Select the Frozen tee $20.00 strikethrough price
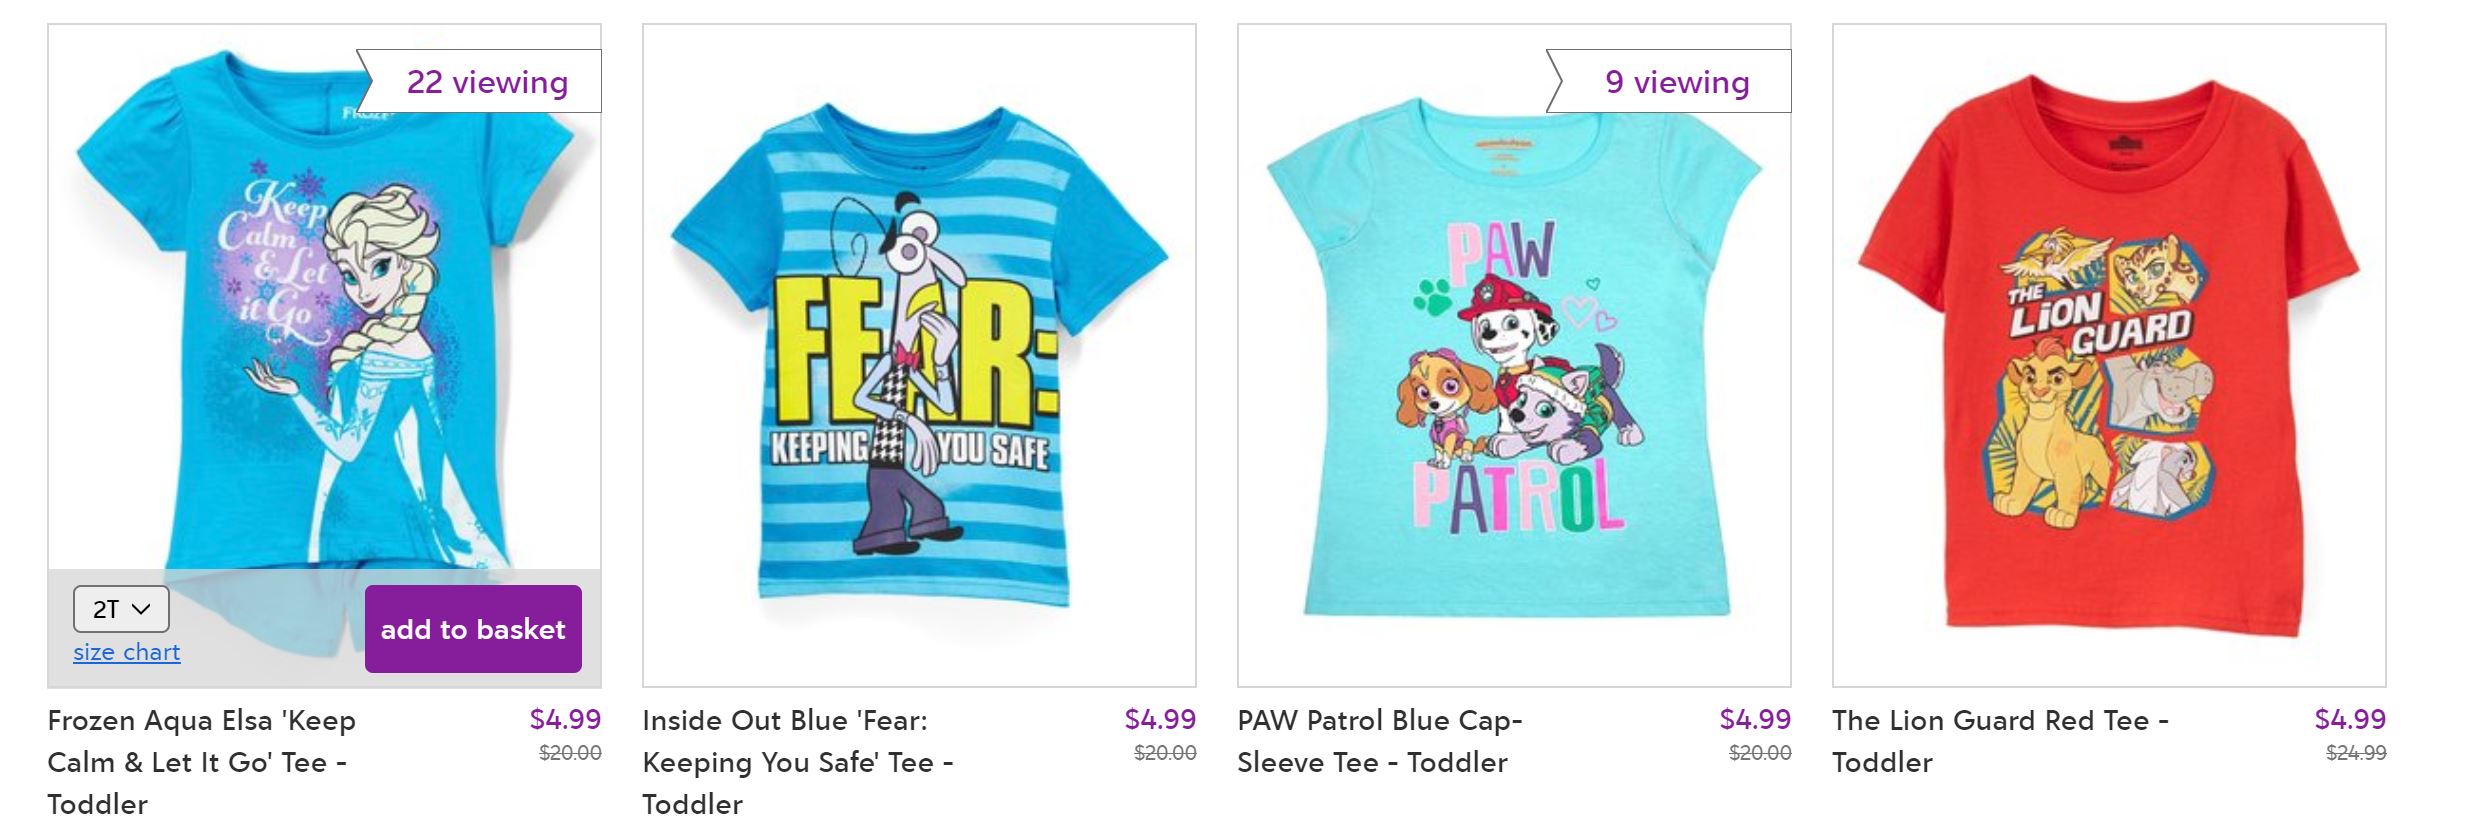2467x840 pixels. (570, 753)
